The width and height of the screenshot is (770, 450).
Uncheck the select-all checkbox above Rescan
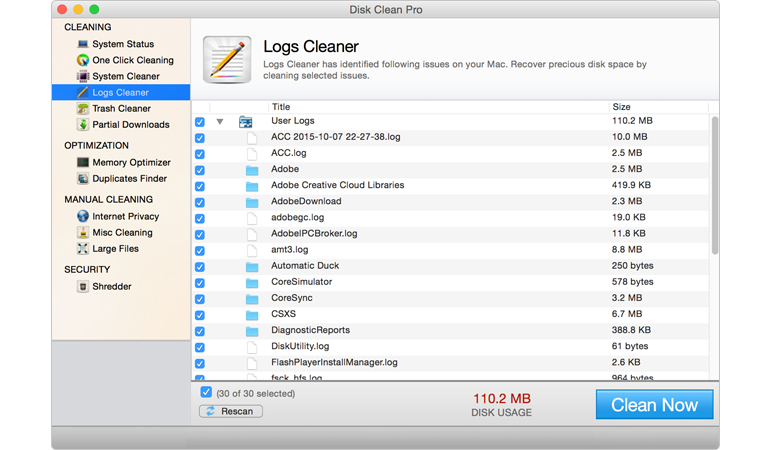click(x=206, y=393)
